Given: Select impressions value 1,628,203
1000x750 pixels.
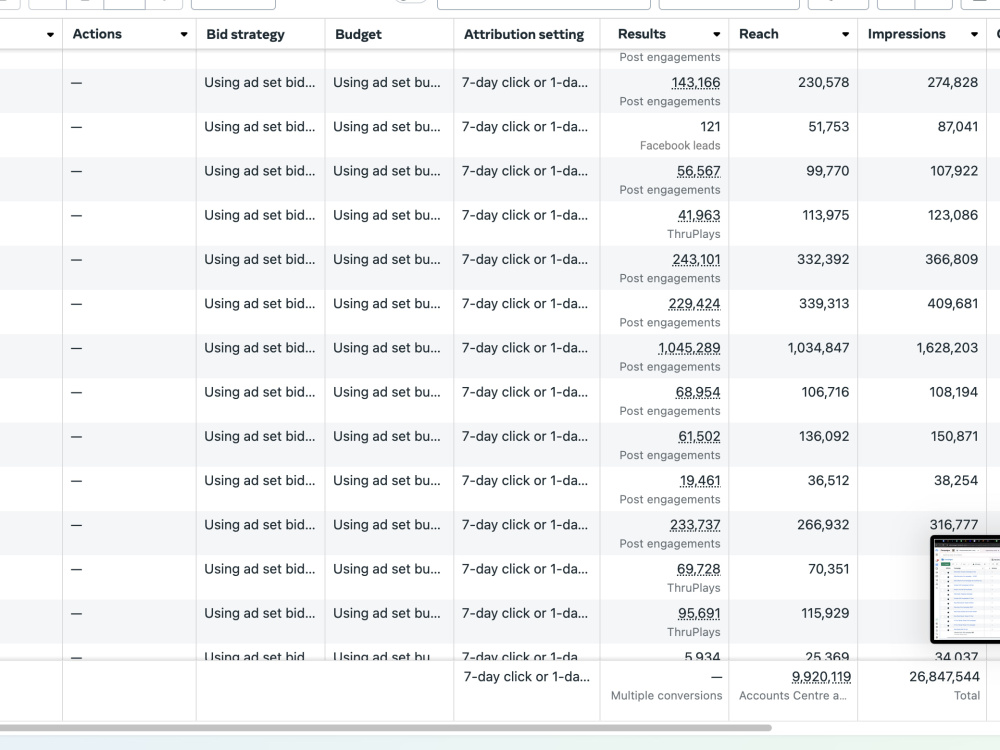Looking at the screenshot, I should click(x=947, y=348).
